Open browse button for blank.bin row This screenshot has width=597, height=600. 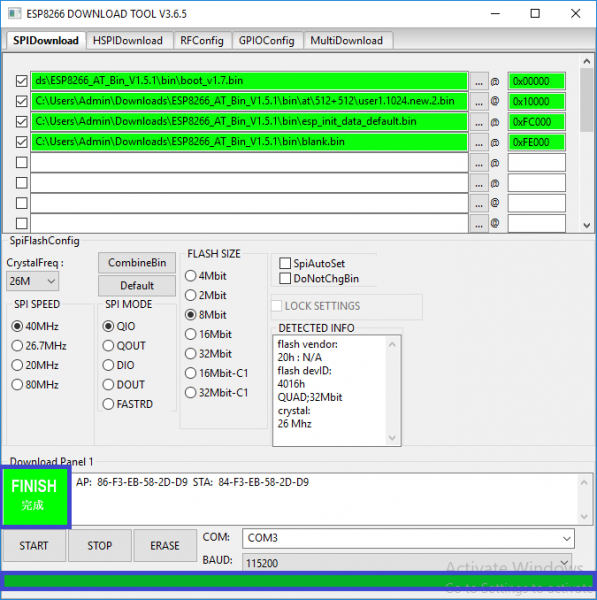click(x=479, y=142)
